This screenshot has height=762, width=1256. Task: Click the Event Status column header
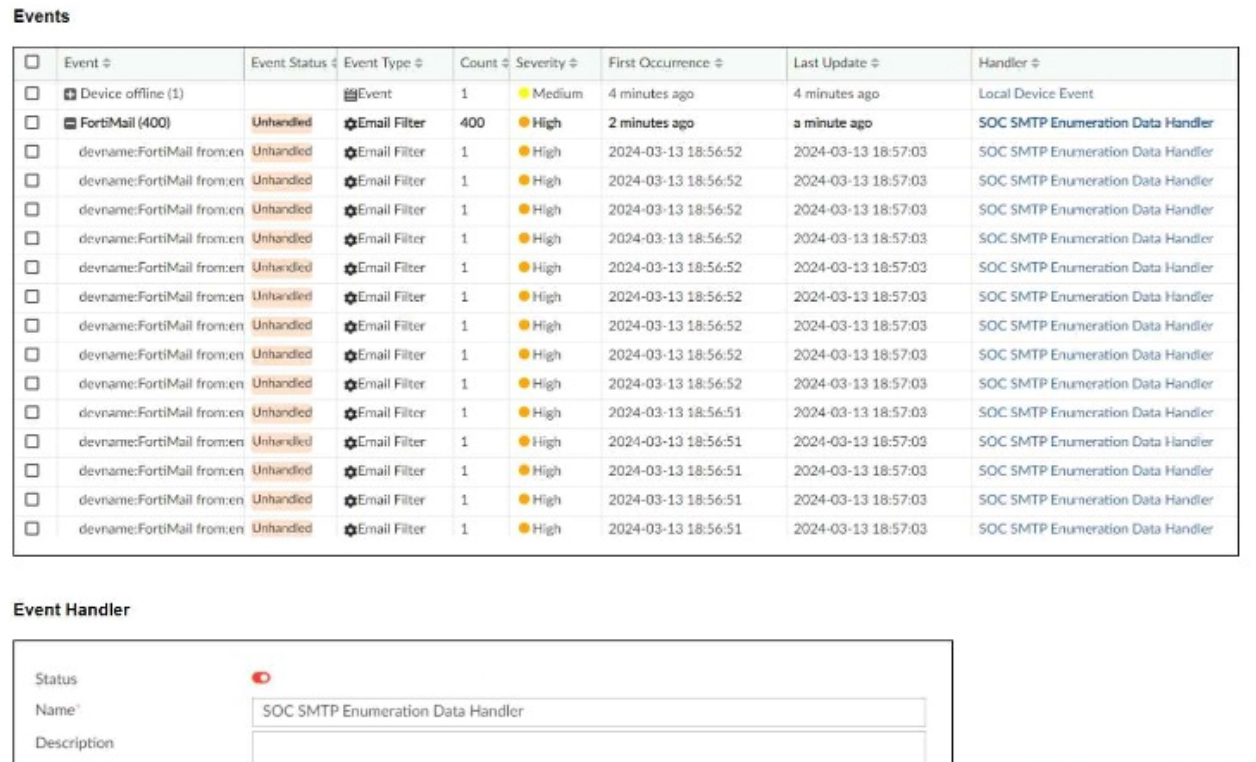[x=288, y=64]
